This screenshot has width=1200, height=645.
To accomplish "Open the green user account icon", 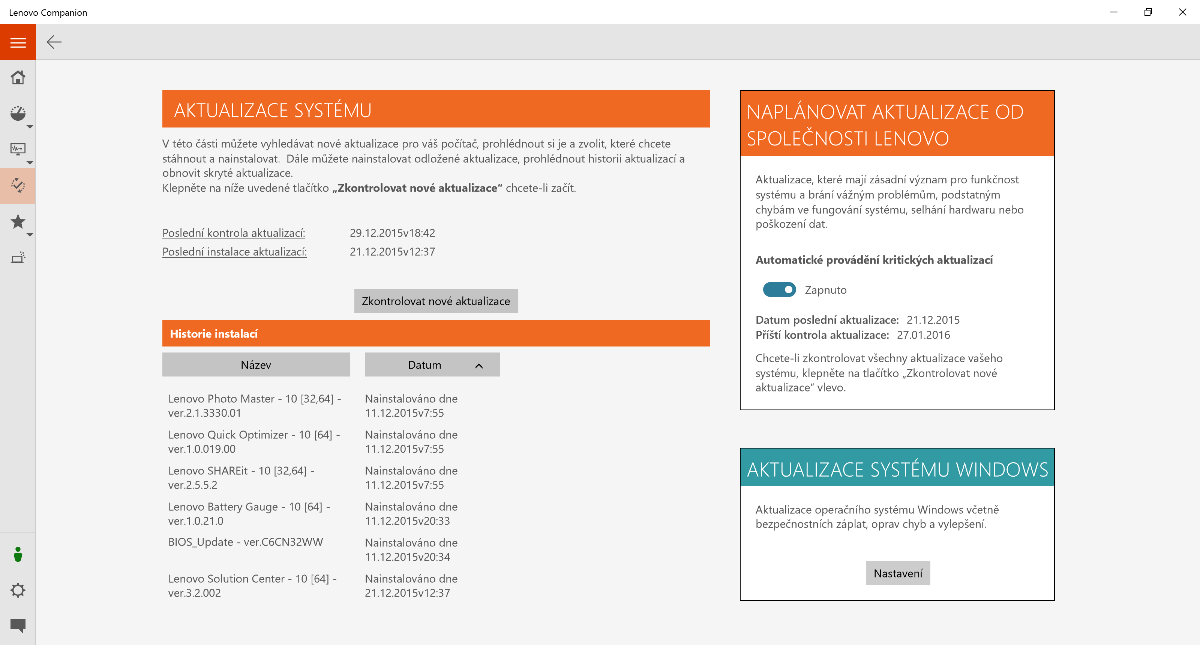I will [17, 554].
